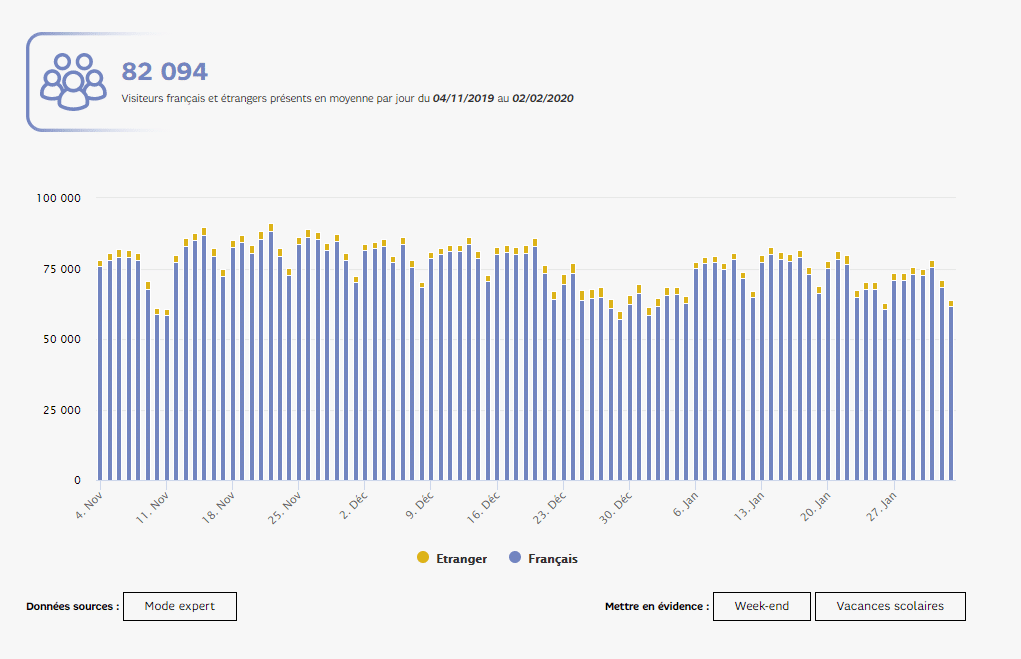Click the last bar on the chart
Screen dimensions: 1021x659
951,392
